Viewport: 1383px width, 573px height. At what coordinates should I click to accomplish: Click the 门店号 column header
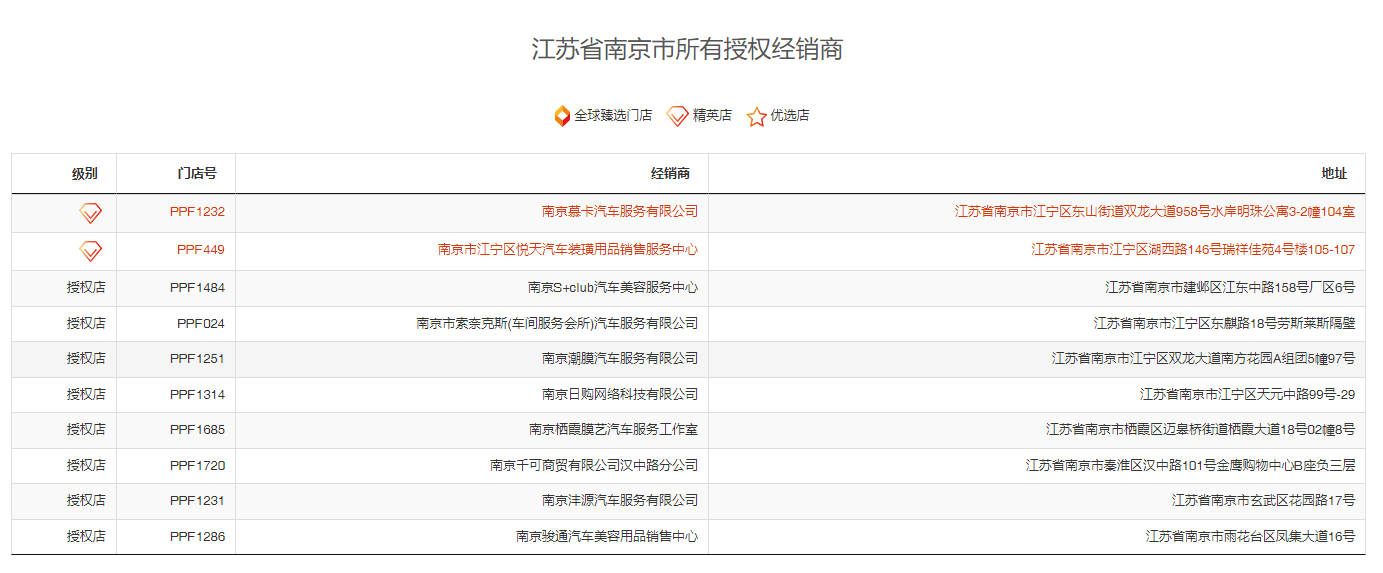(x=197, y=174)
